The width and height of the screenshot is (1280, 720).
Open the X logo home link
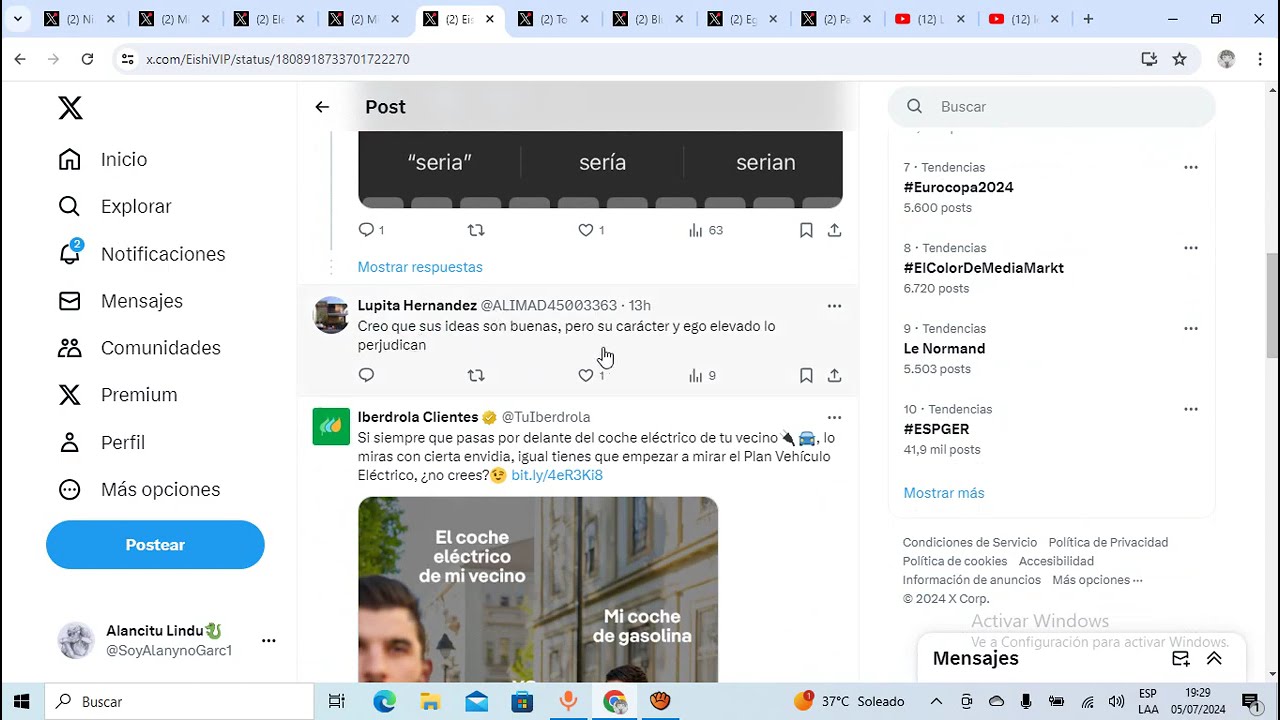pos(70,108)
